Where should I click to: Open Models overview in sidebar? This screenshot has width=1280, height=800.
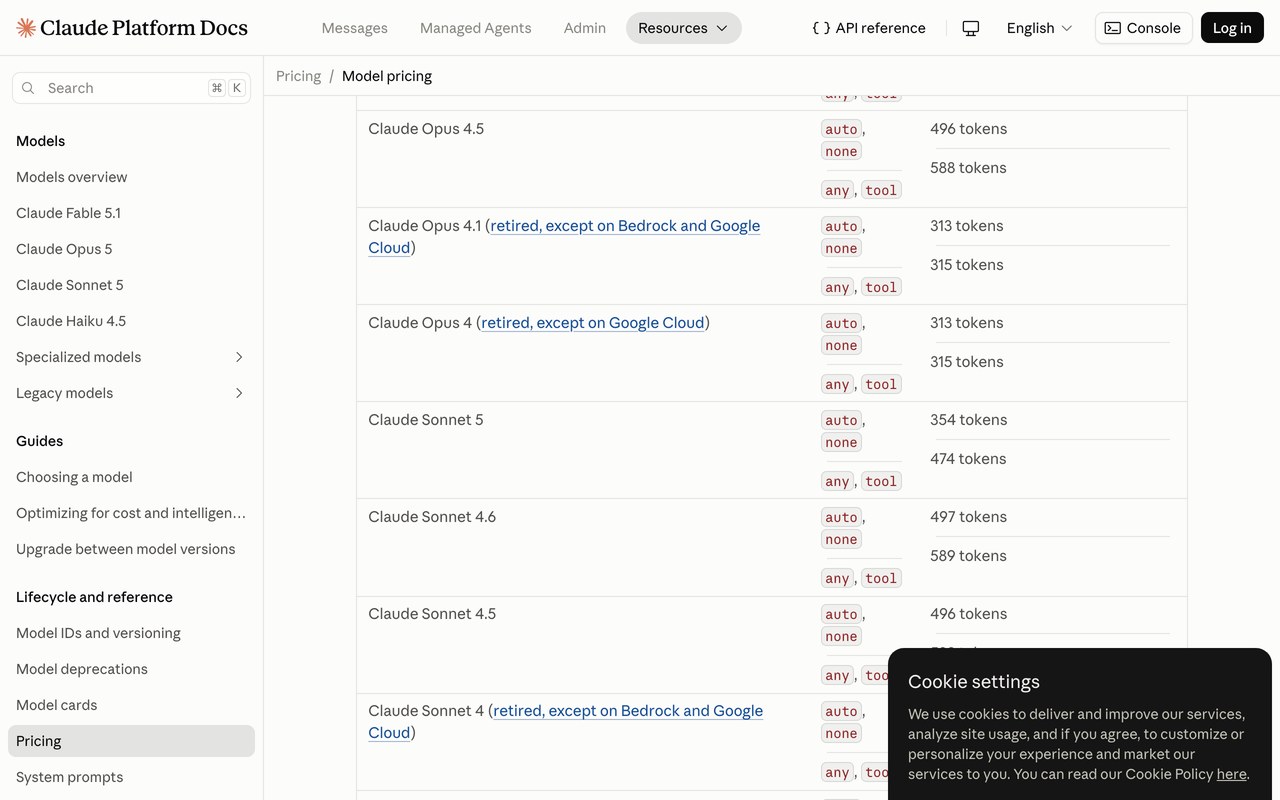(72, 177)
